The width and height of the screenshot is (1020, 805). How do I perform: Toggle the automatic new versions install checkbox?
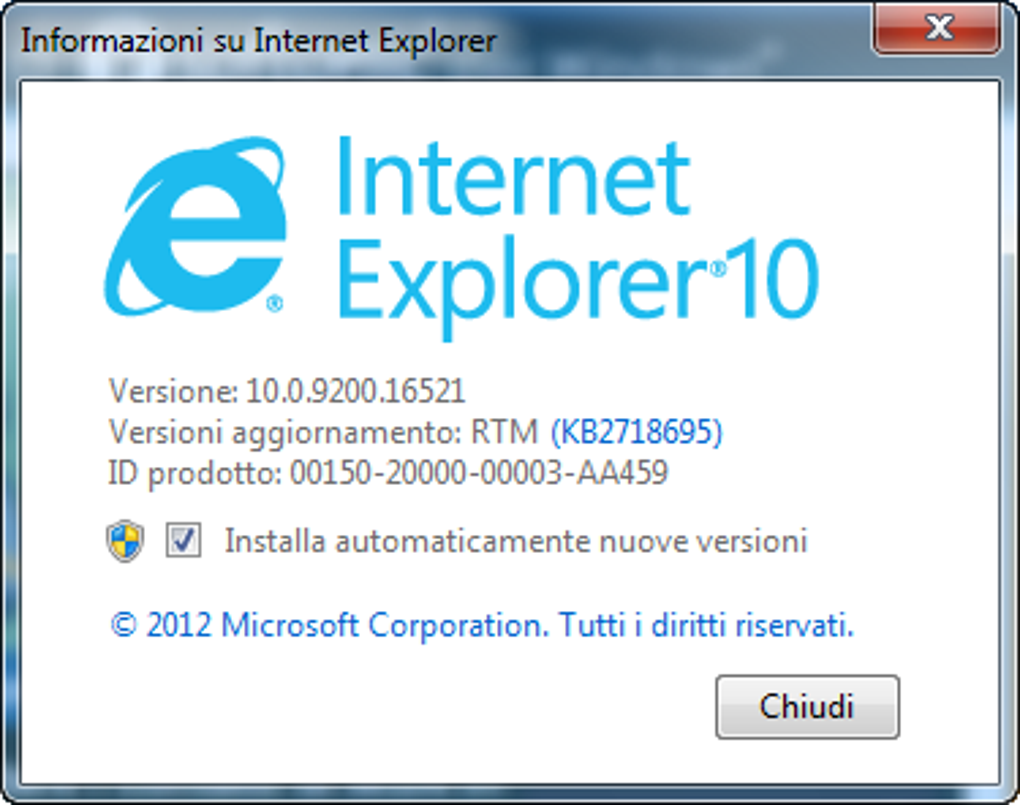[183, 540]
